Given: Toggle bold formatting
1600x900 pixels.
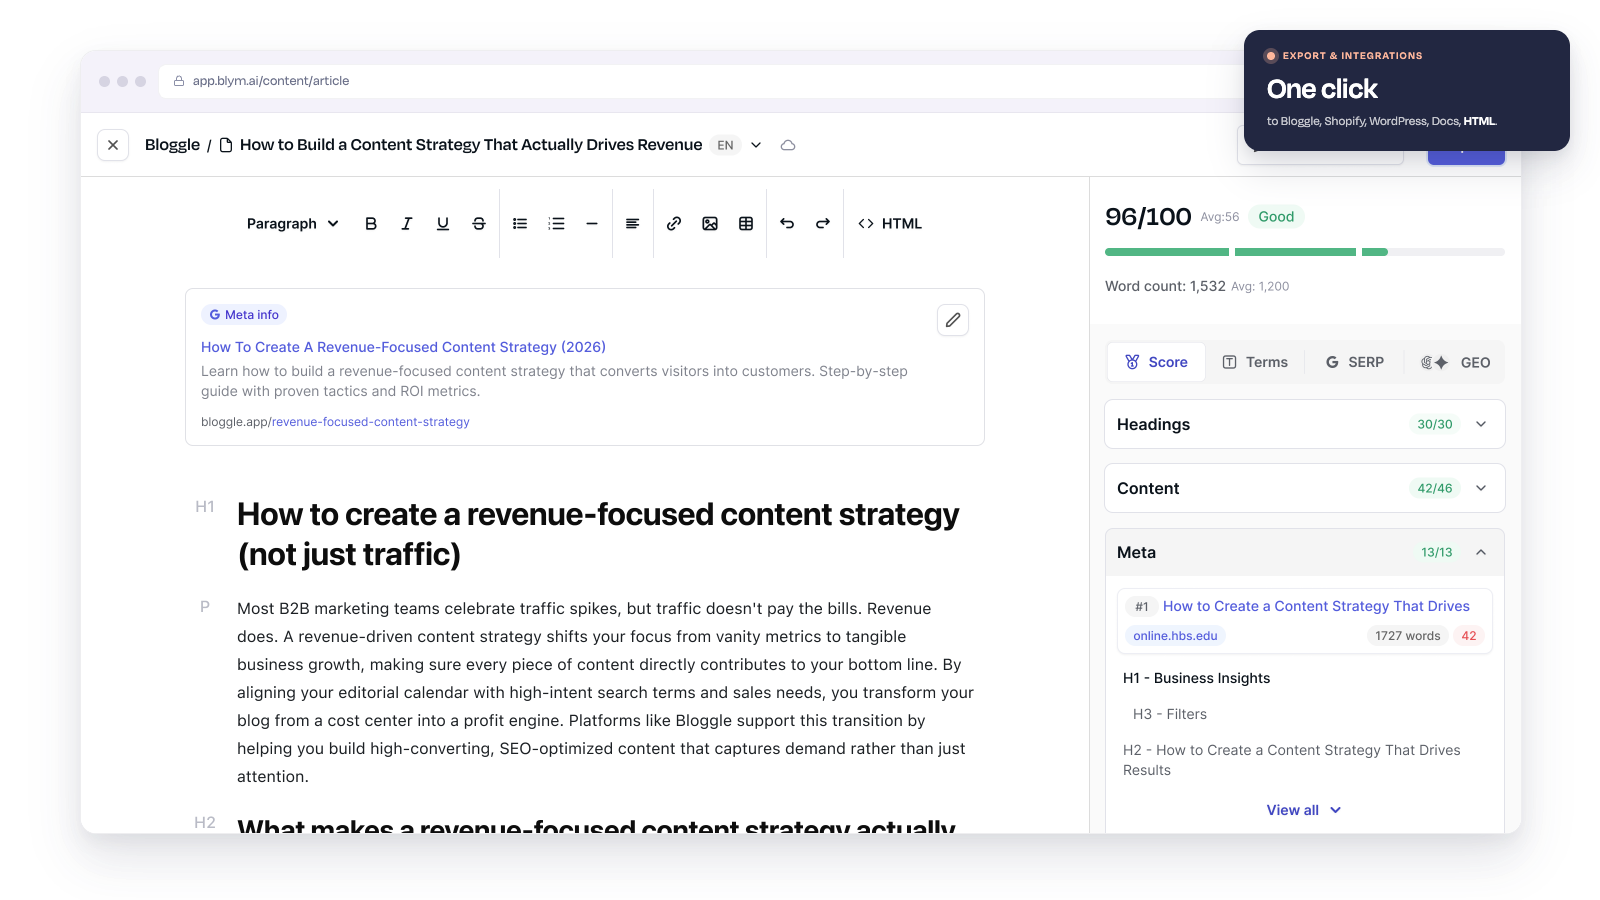Looking at the screenshot, I should tap(371, 224).
